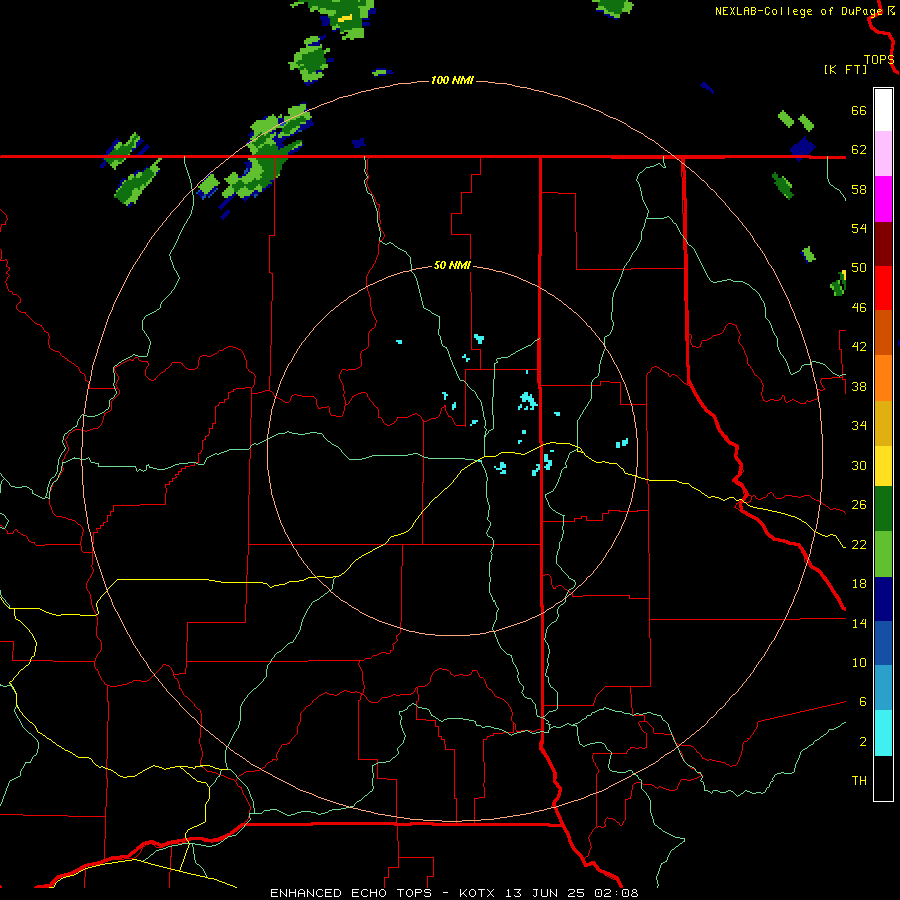Viewport: 900px width, 900px height.
Task: Click the 50 NMI range ring label
Action: tap(452, 265)
